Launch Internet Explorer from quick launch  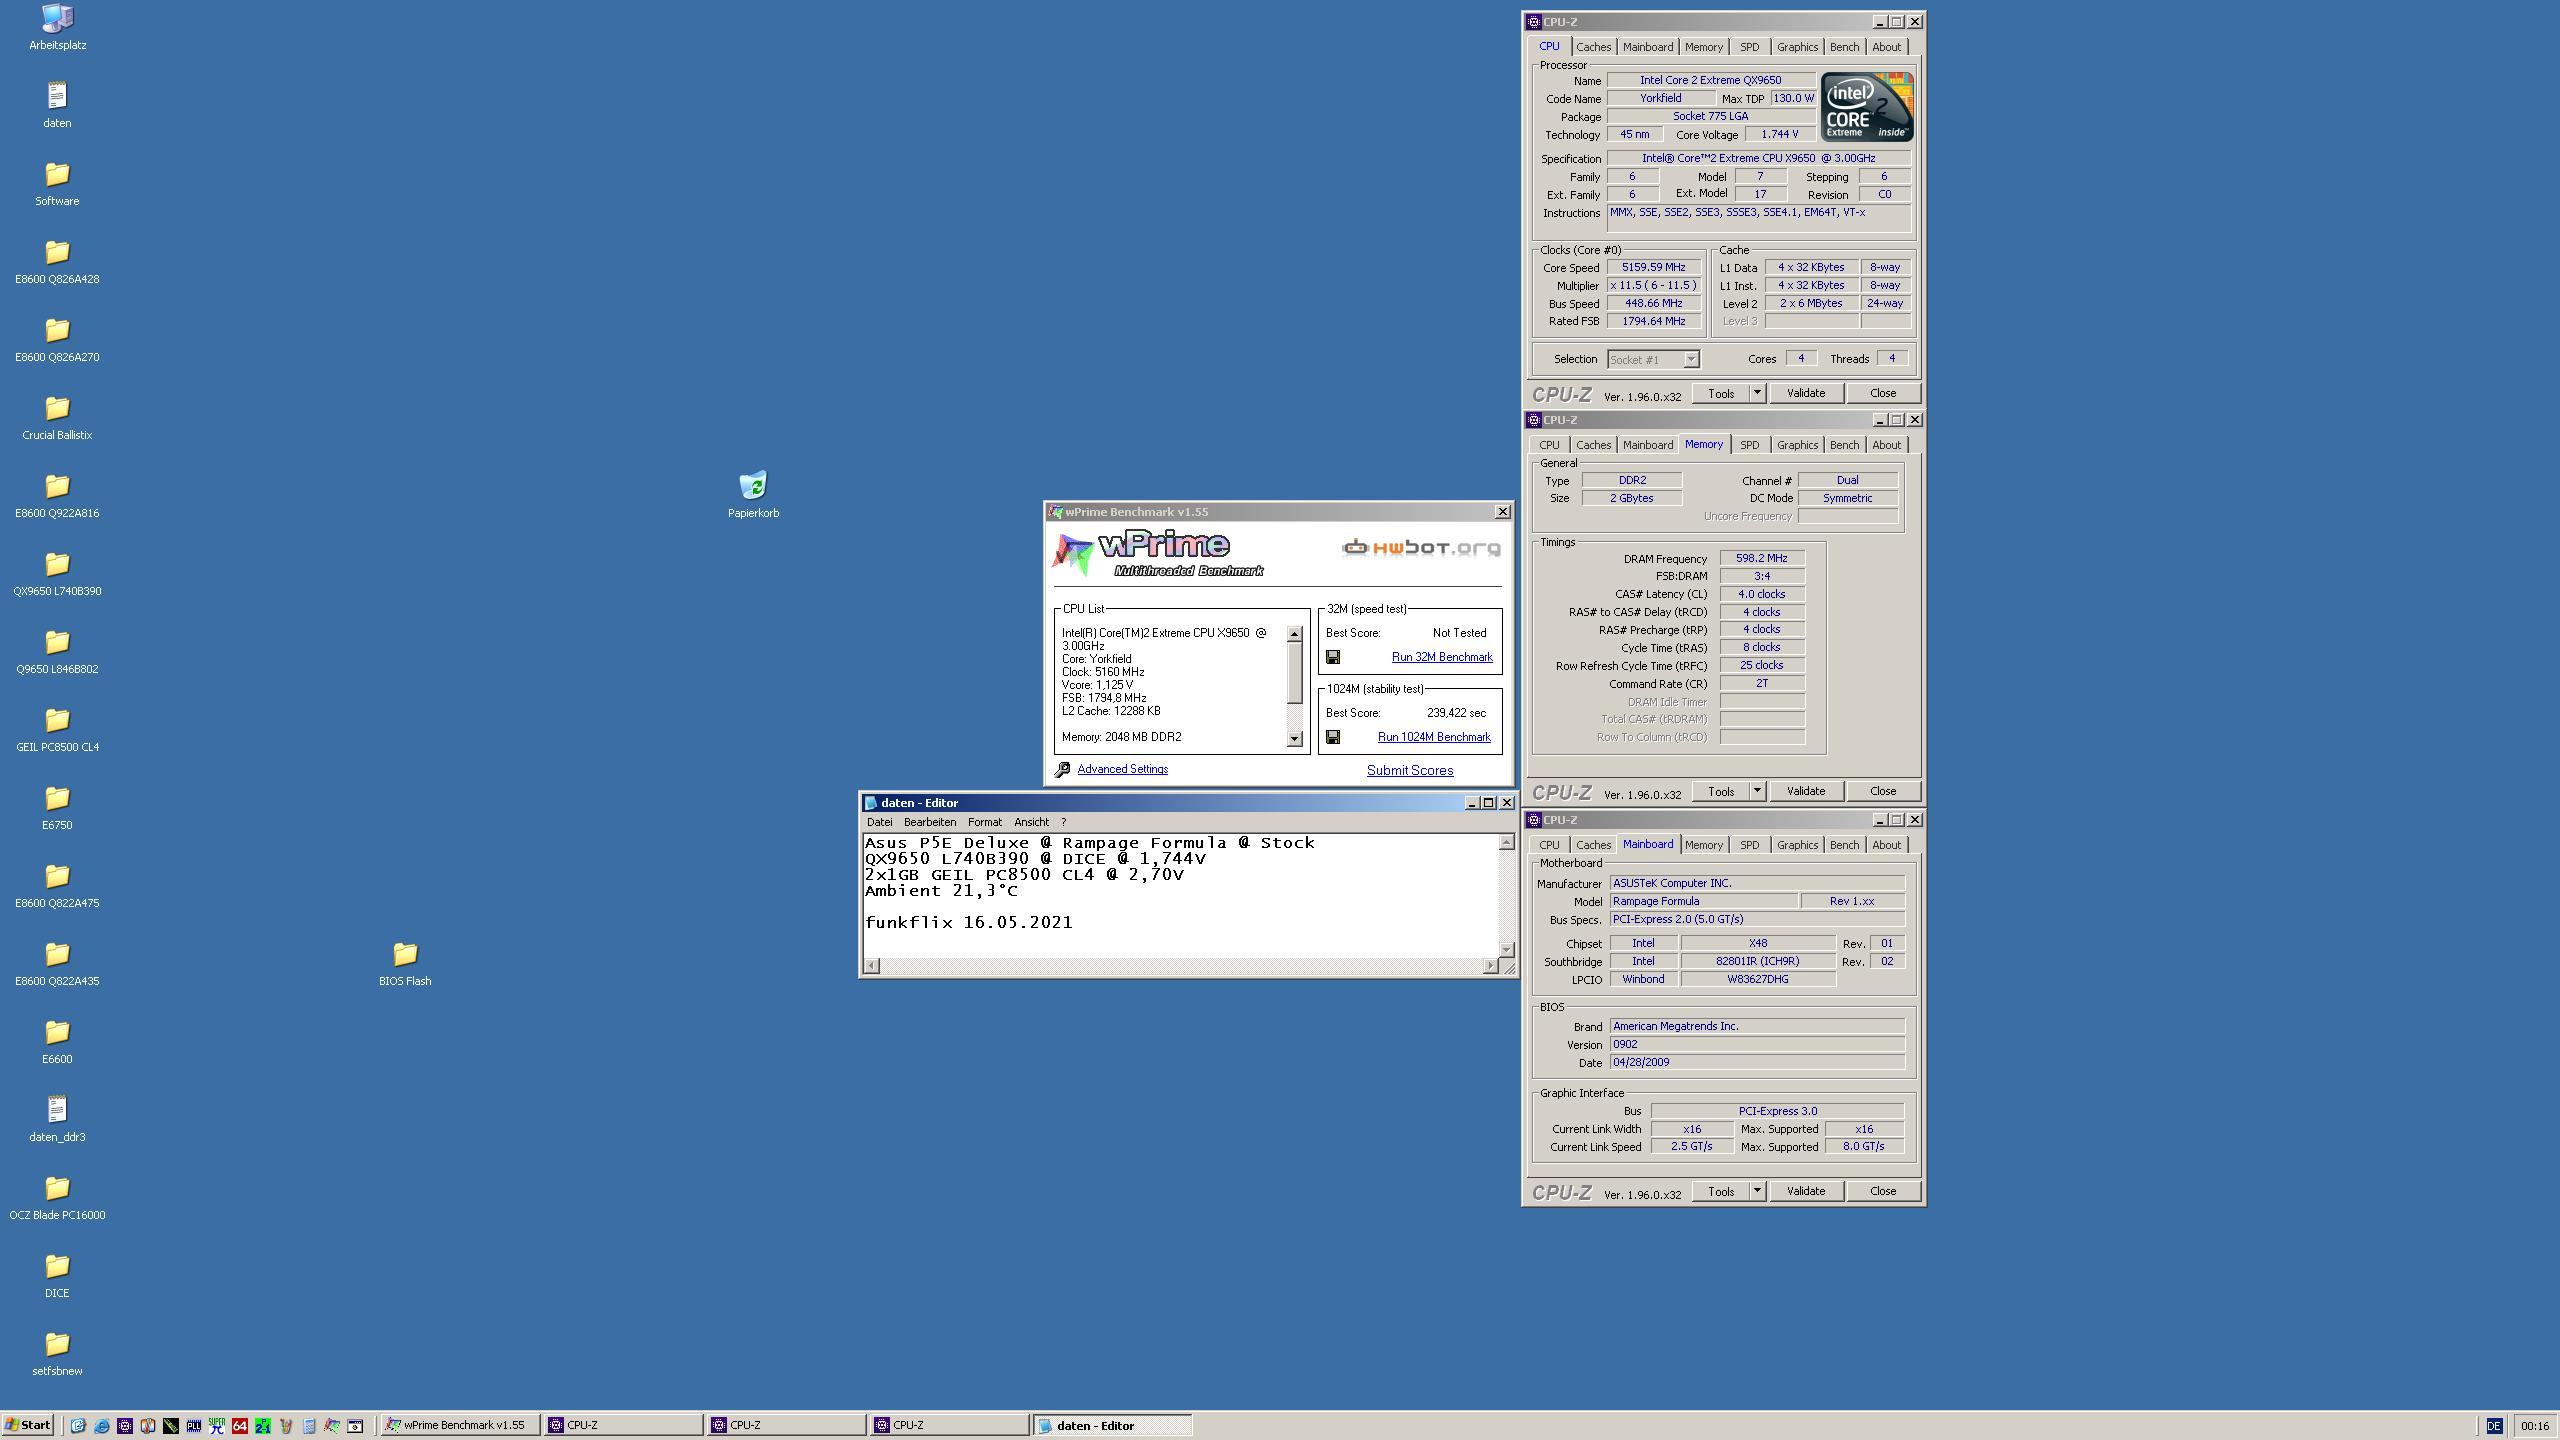[x=101, y=1426]
